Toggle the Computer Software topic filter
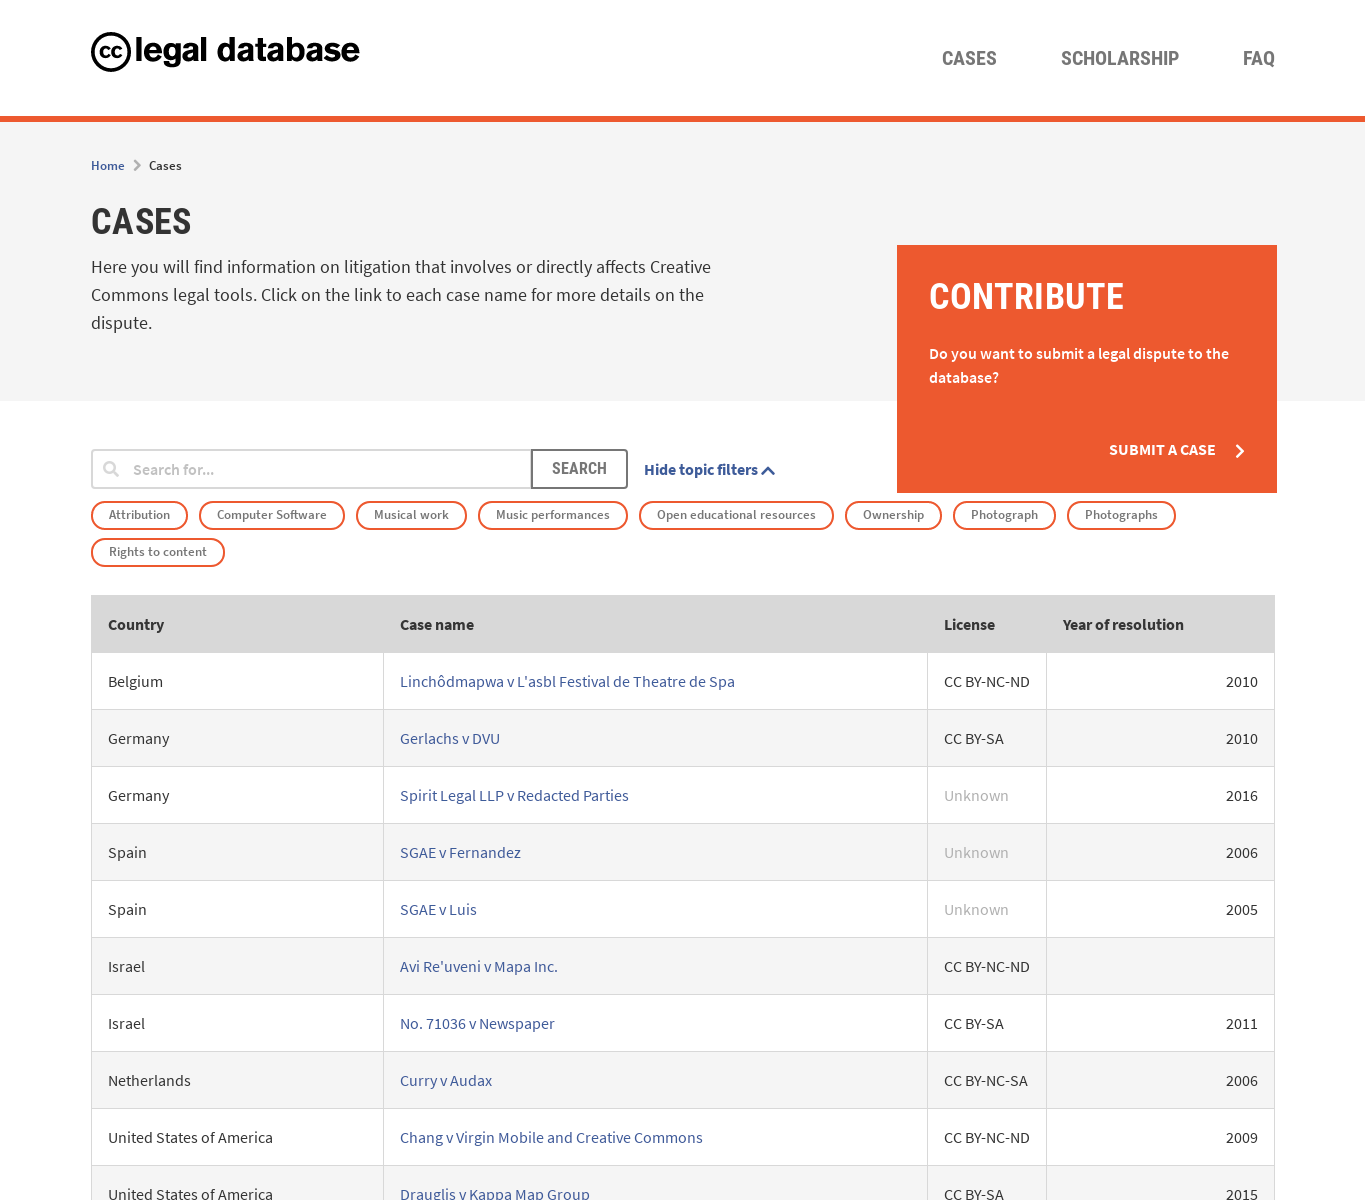This screenshot has height=1200, width=1365. point(271,515)
